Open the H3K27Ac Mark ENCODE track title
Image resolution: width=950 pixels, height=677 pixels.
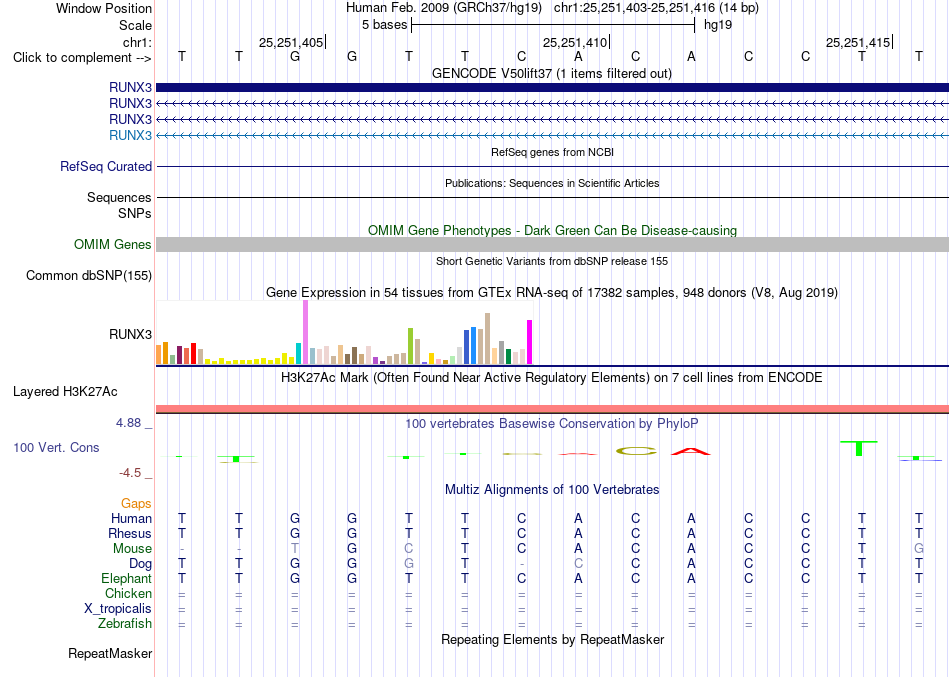click(x=552, y=378)
